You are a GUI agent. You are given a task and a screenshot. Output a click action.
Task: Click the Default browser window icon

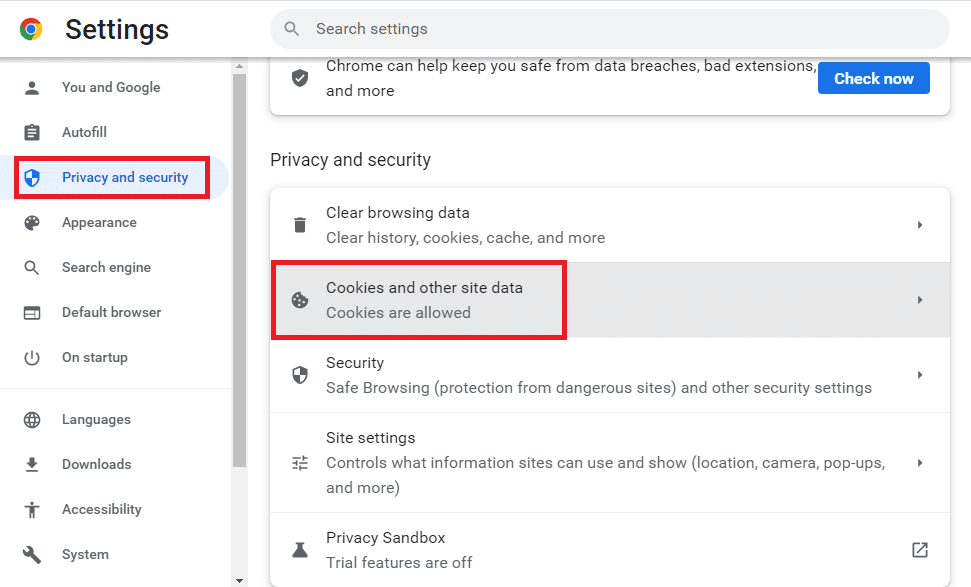[x=32, y=313]
